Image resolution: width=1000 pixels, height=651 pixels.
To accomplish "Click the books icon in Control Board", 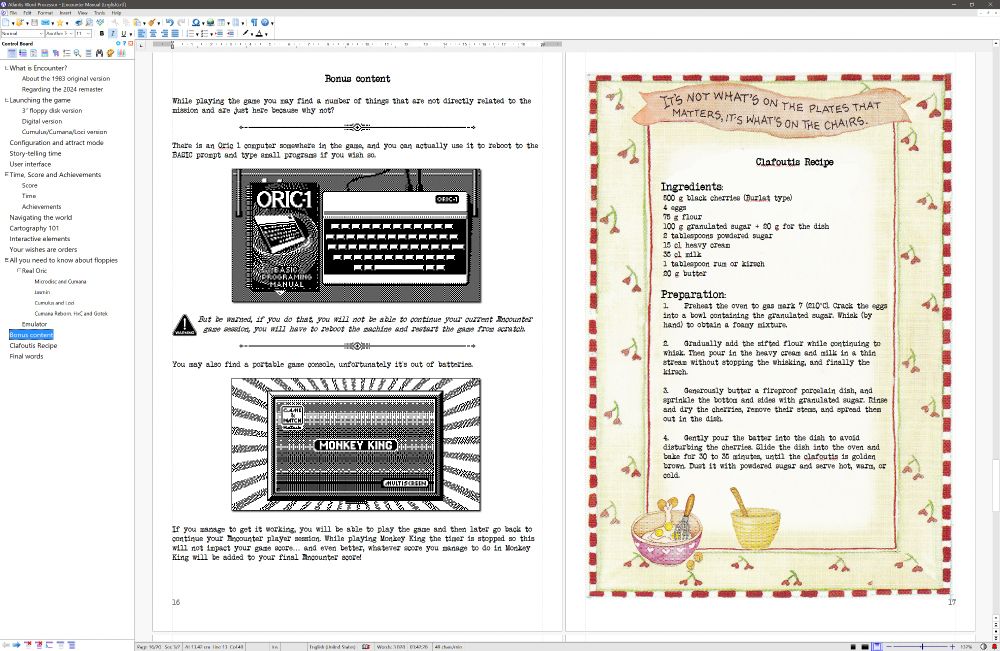I will pos(121,54).
